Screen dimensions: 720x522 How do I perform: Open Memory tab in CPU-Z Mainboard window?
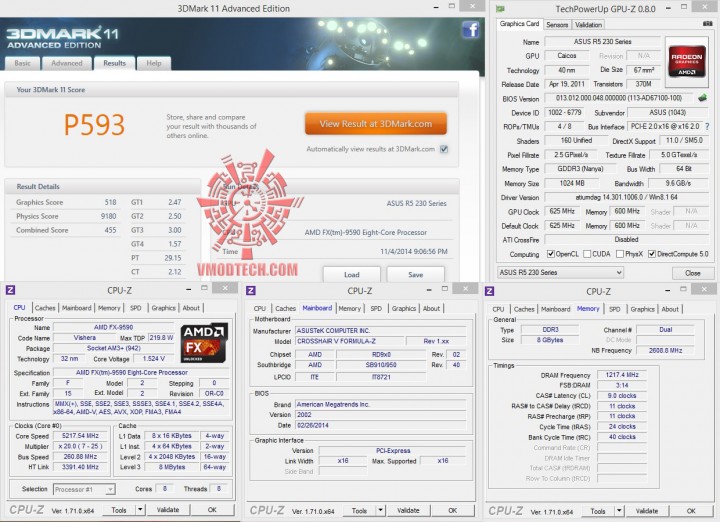(x=349, y=309)
